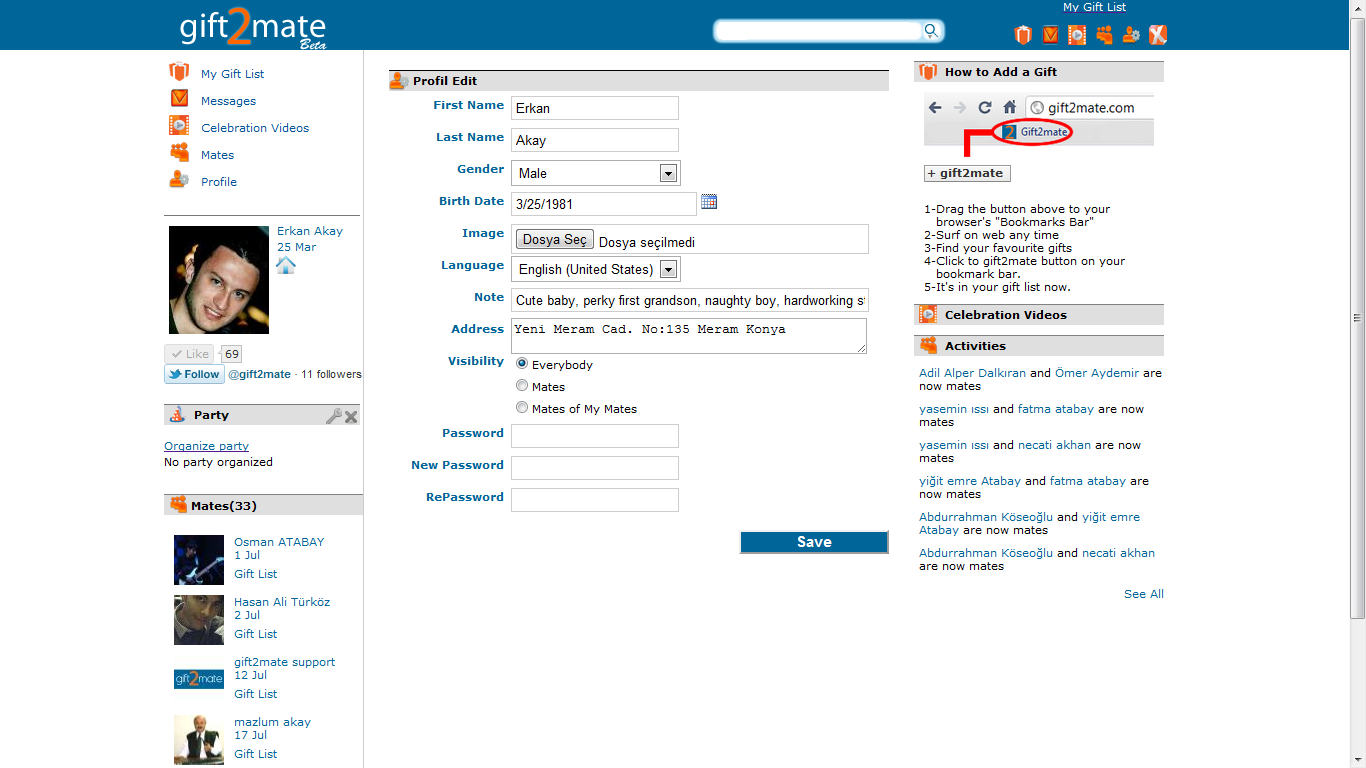Open the Language dropdown

[x=596, y=269]
